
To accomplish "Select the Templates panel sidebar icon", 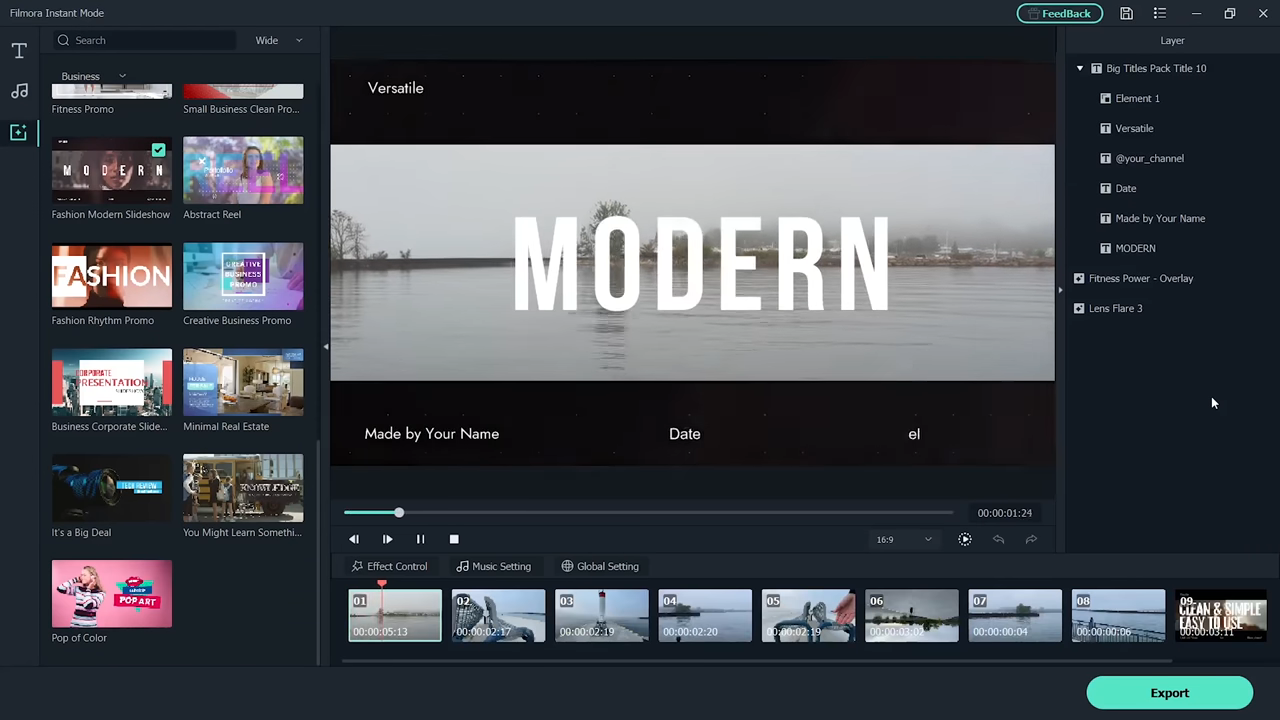I will 18,132.
